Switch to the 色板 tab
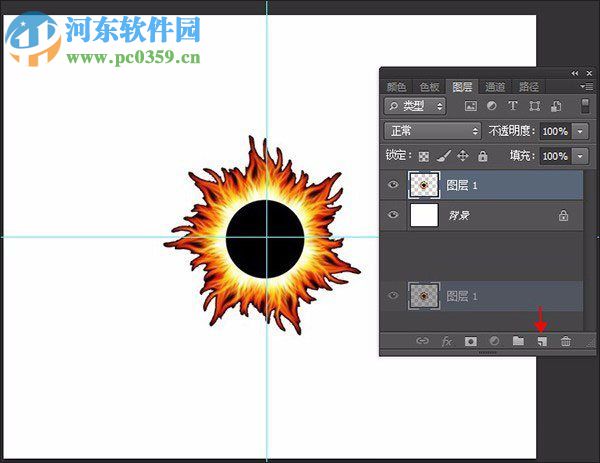Viewport: 600px width, 463px height. point(429,87)
